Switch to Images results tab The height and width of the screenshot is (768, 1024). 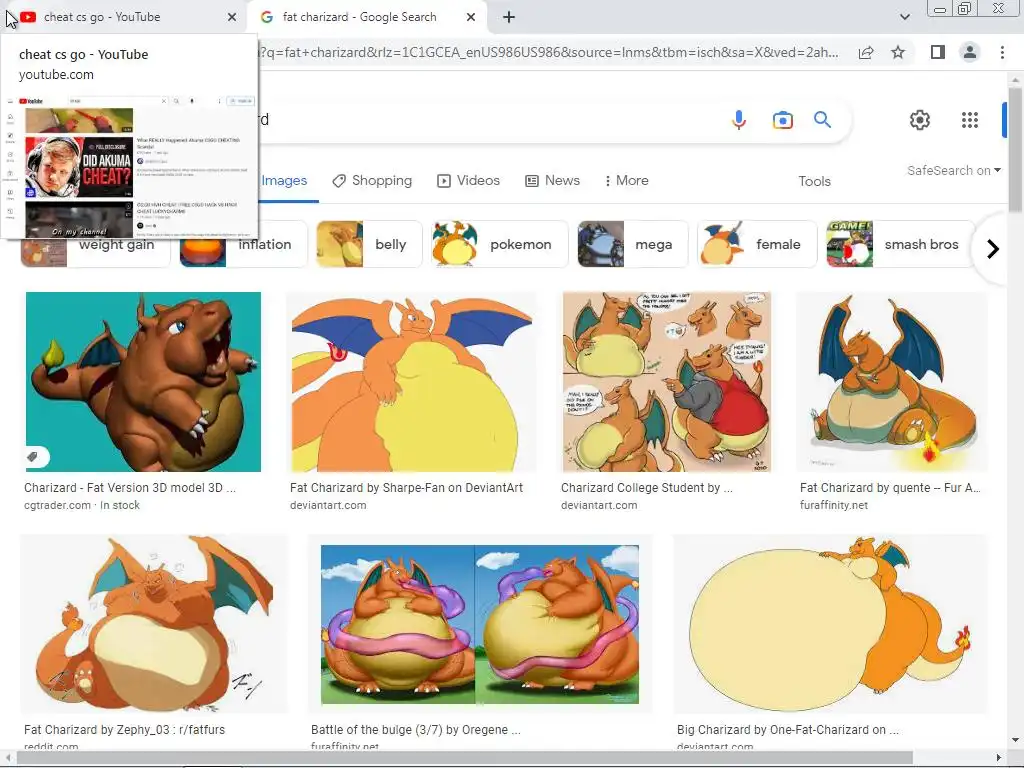(284, 181)
